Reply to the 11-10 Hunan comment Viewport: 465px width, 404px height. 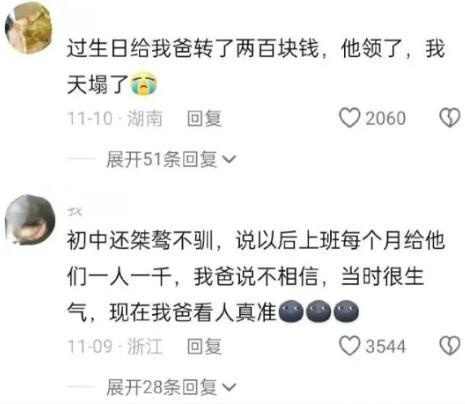pyautogui.click(x=204, y=118)
